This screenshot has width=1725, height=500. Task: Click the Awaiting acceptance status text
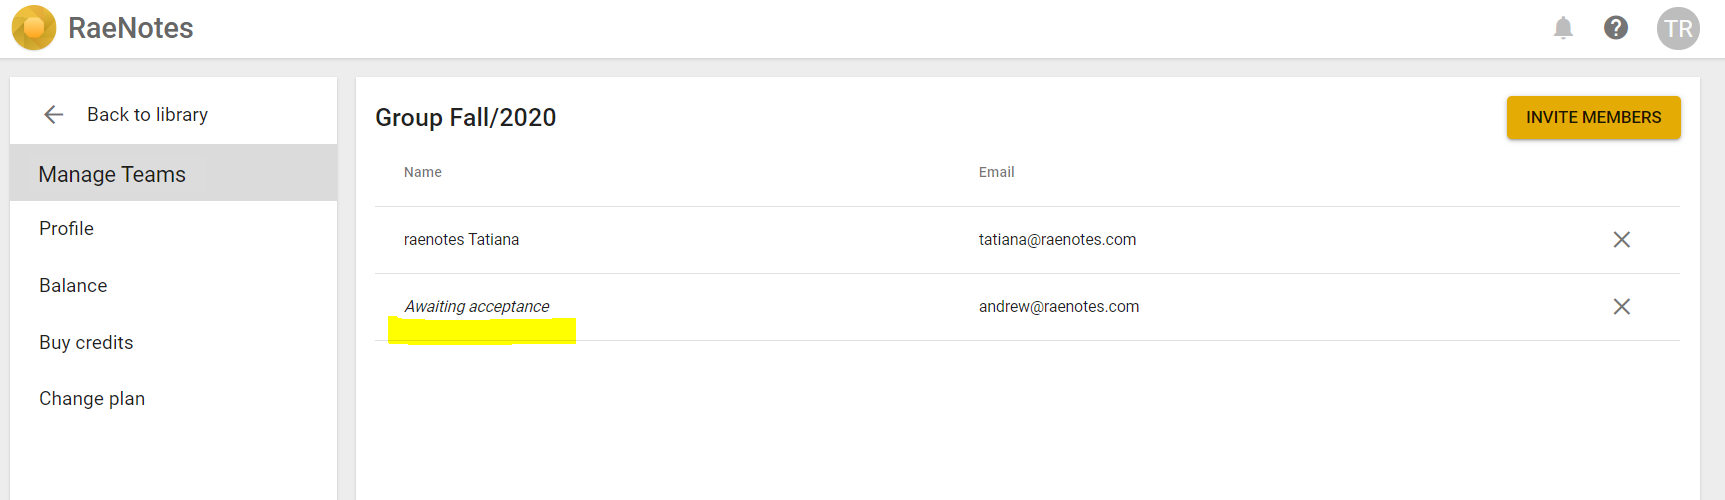pos(477,307)
